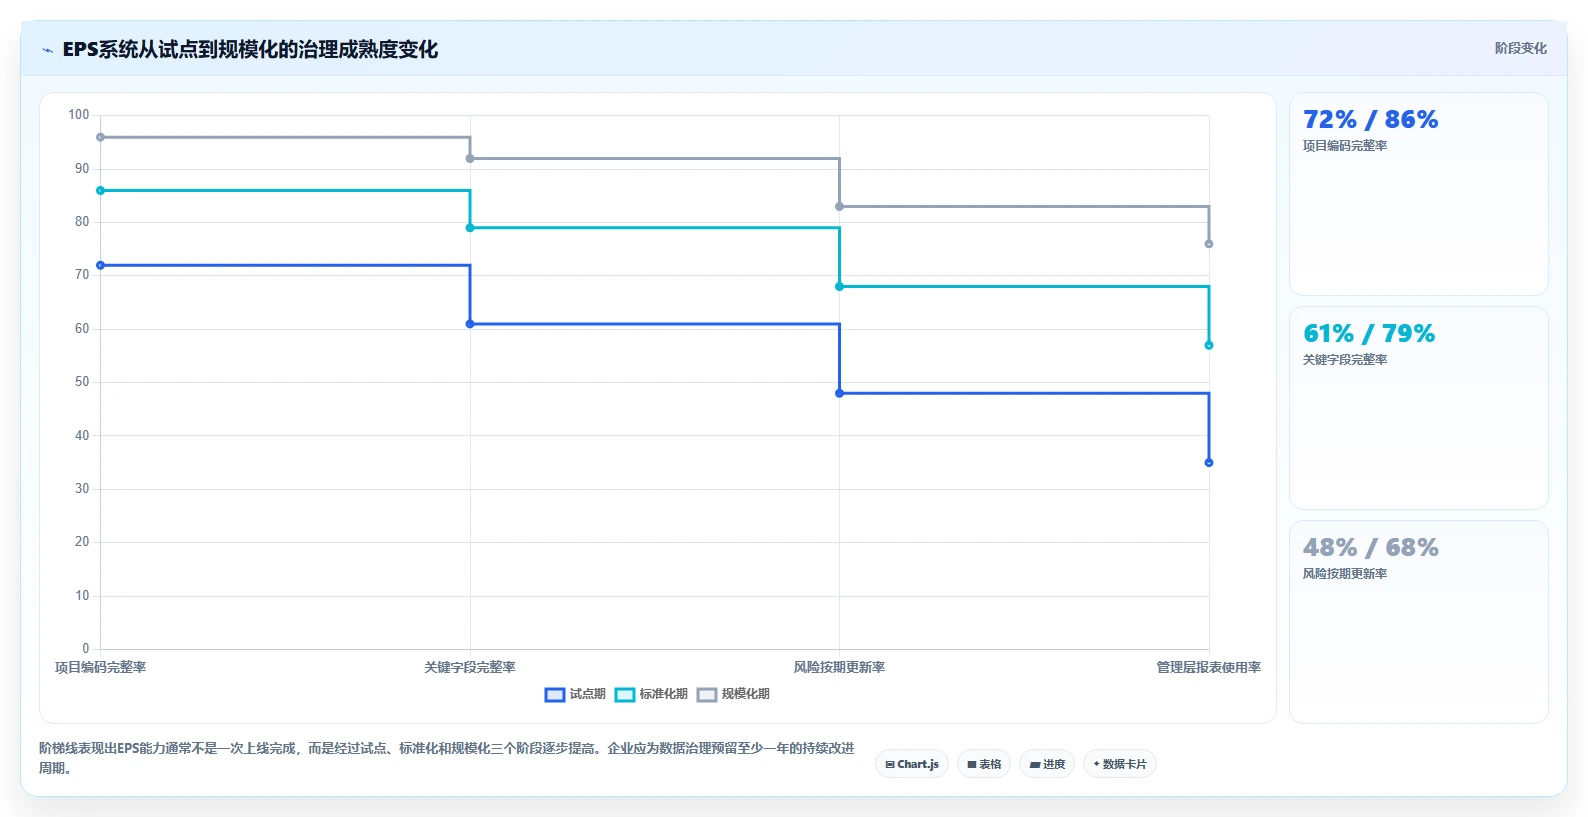The image size is (1588, 817).
Task: Click the y-axis value 100
Action: coord(79,115)
